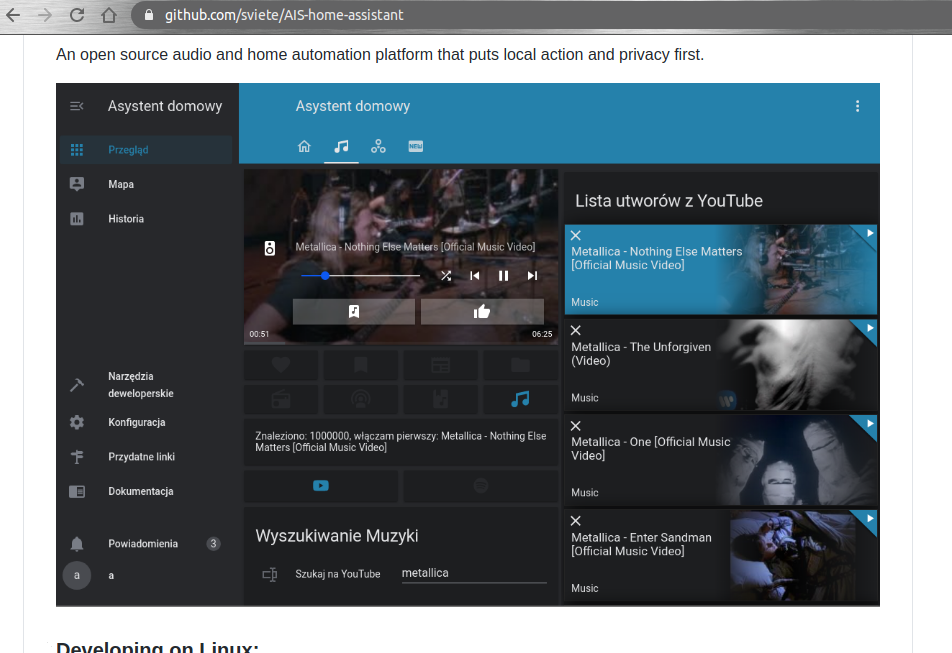Pause the playing track
The height and width of the screenshot is (653, 952).
coord(504,276)
